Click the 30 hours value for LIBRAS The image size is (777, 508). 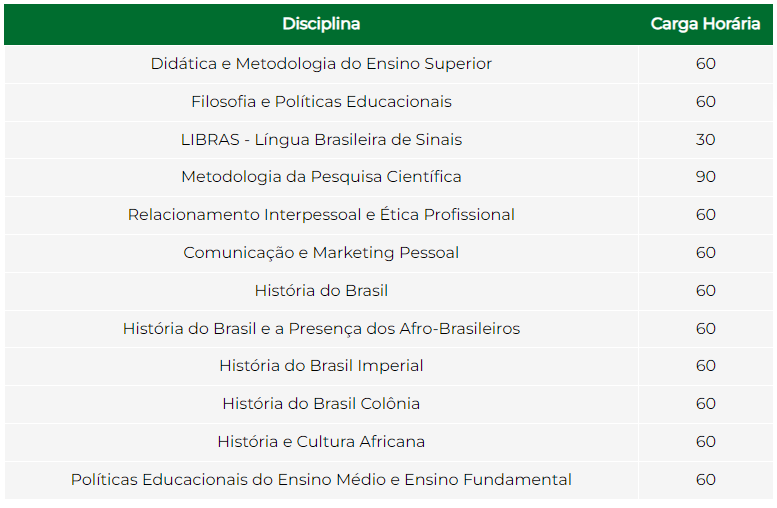[705, 140]
